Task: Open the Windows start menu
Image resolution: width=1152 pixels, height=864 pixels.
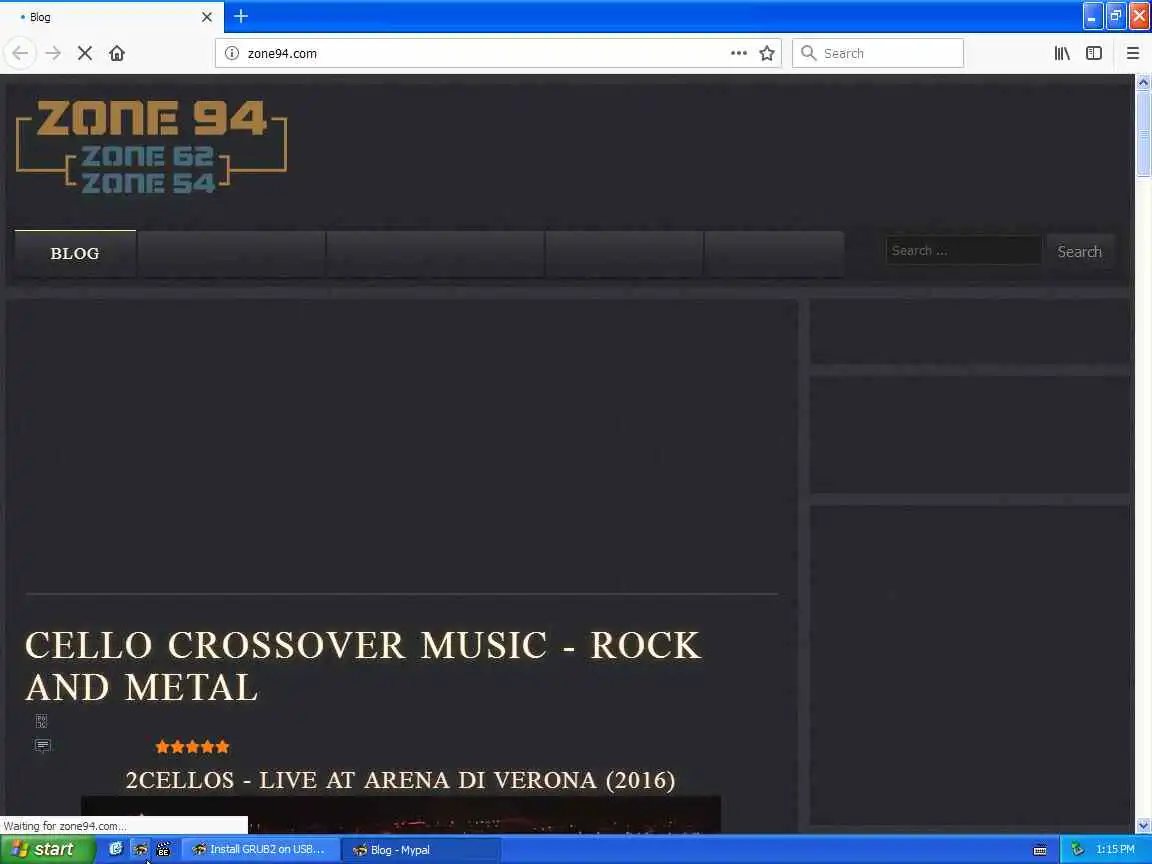Action: [x=48, y=849]
